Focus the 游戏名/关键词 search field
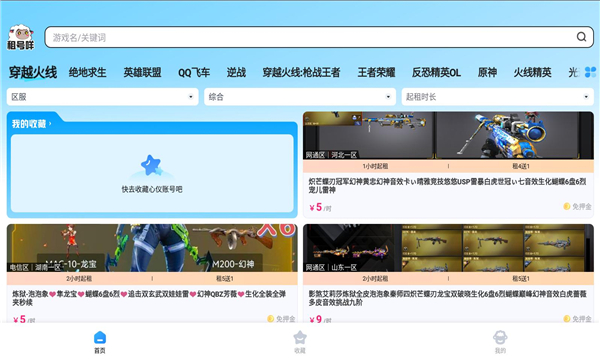Screen dimensions: 600x360 click(x=319, y=37)
